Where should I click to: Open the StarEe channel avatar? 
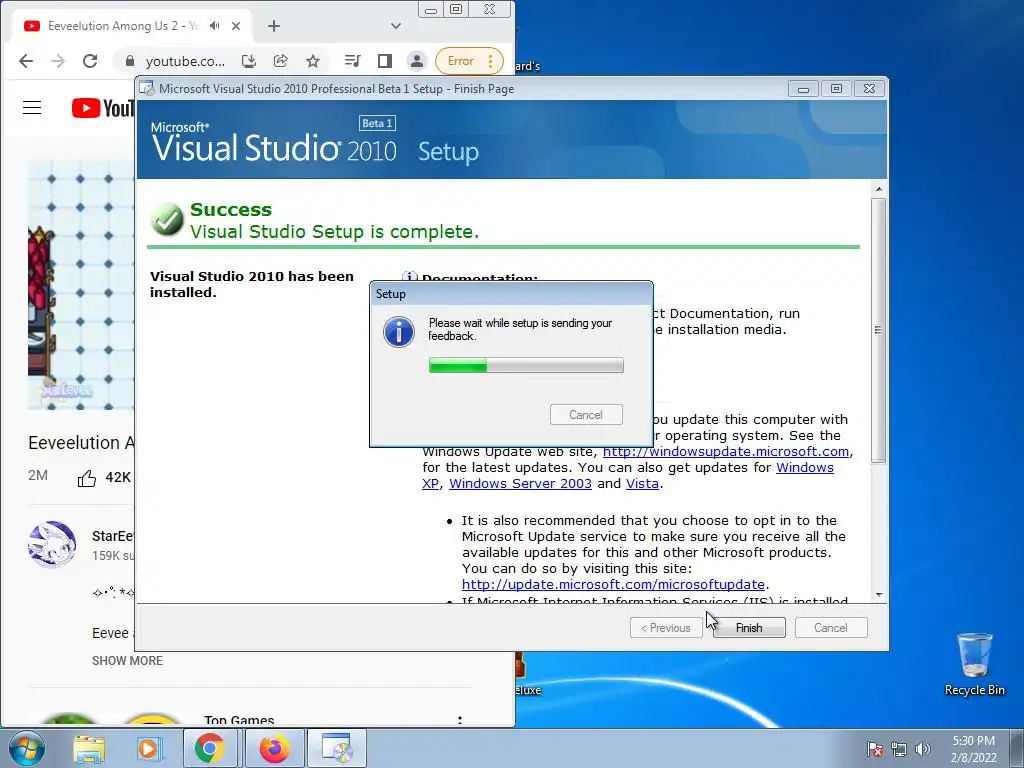coord(52,544)
